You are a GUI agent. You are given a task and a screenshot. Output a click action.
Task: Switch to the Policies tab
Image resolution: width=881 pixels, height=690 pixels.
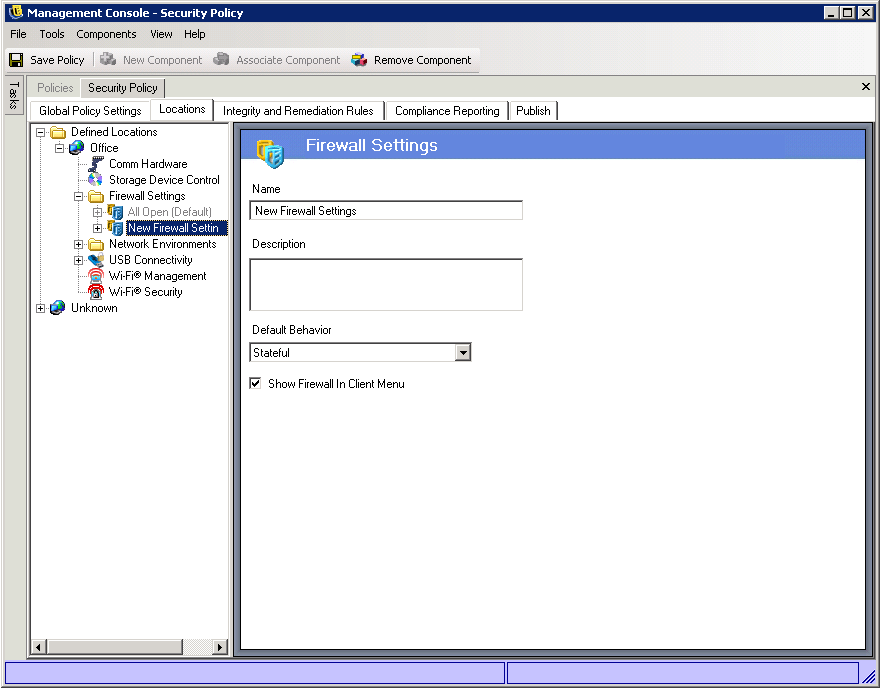[x=55, y=88]
